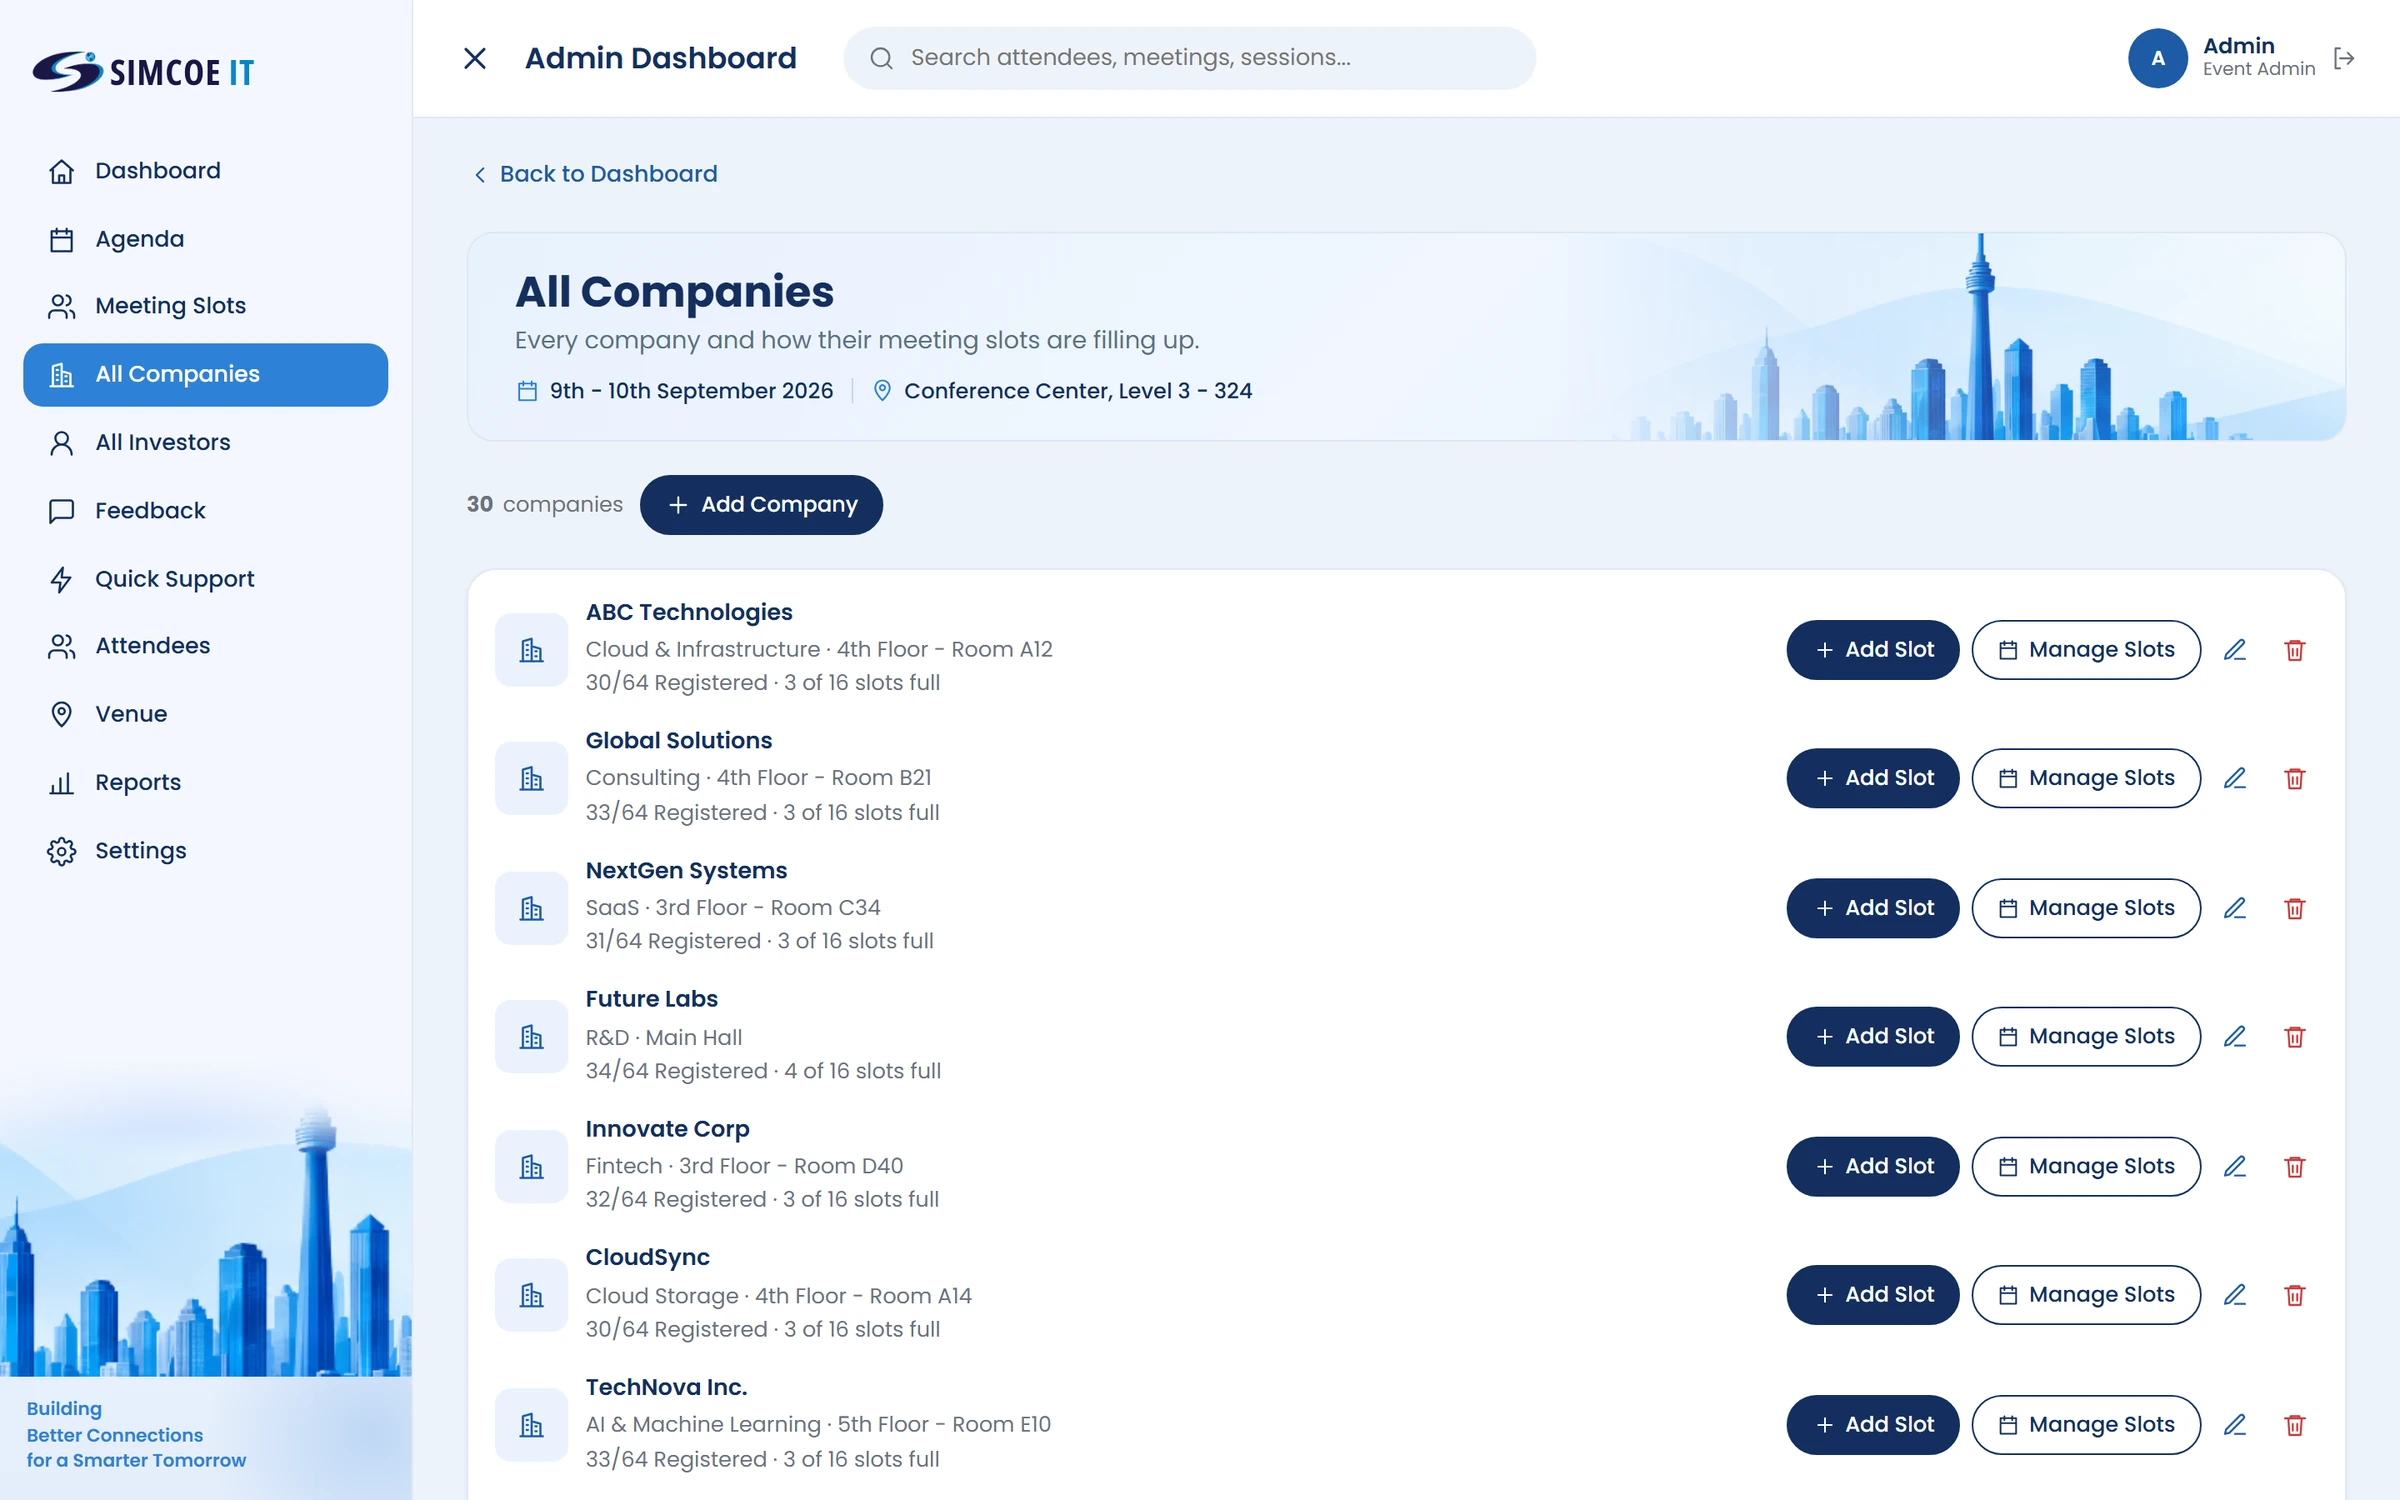The height and width of the screenshot is (1500, 2400).
Task: Click the Add Company button
Action: pyautogui.click(x=761, y=505)
